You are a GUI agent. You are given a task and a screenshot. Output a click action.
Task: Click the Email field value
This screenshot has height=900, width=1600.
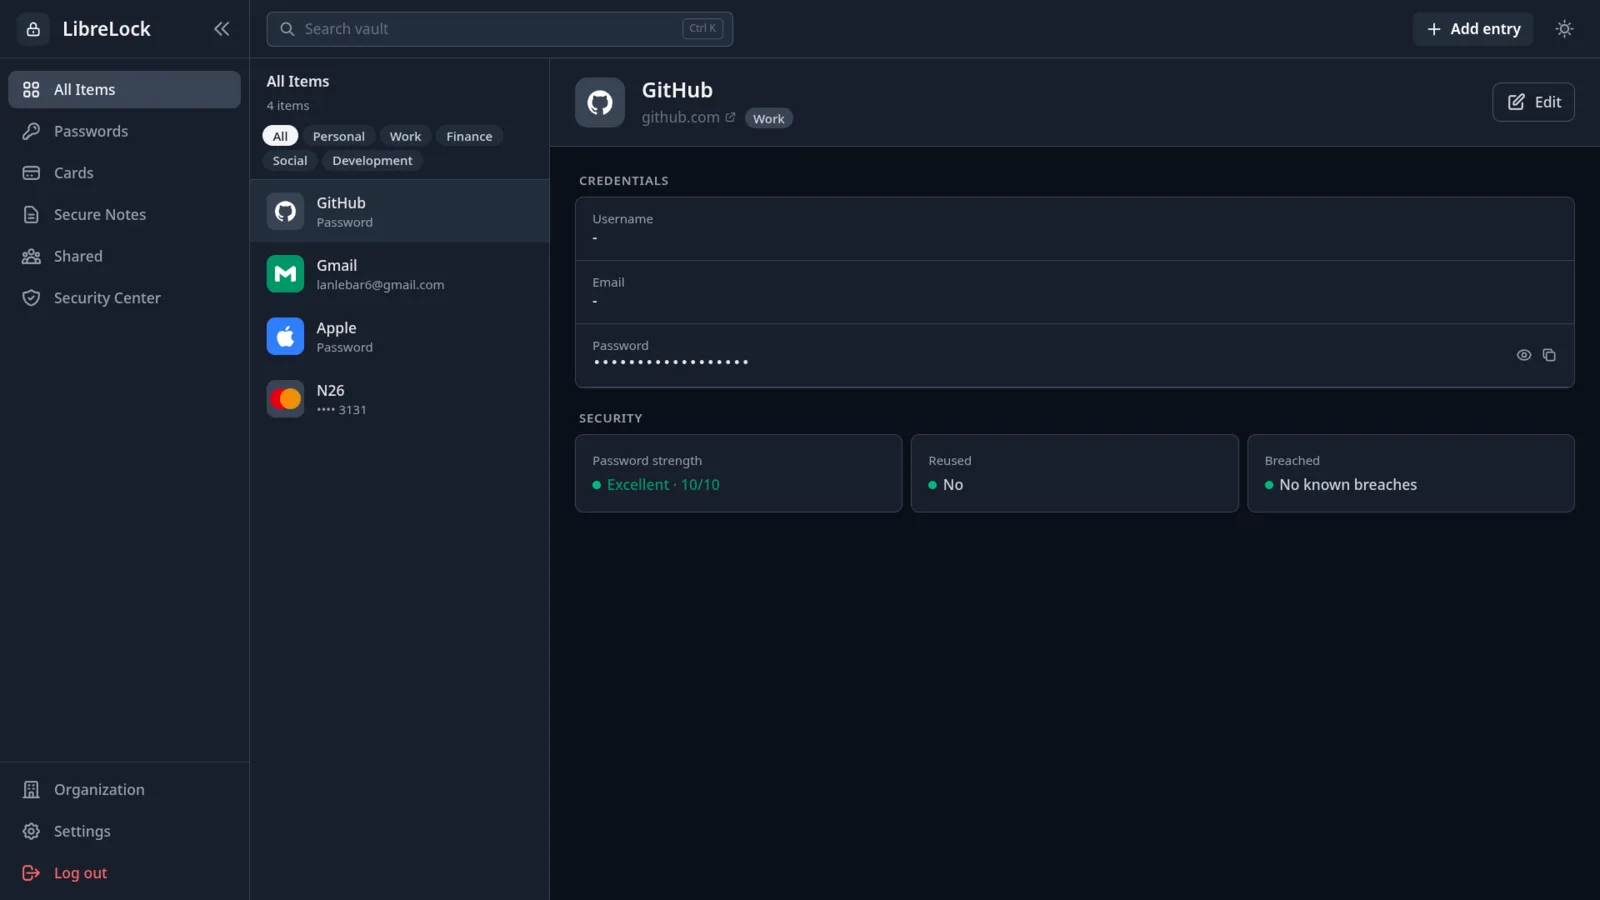click(595, 301)
